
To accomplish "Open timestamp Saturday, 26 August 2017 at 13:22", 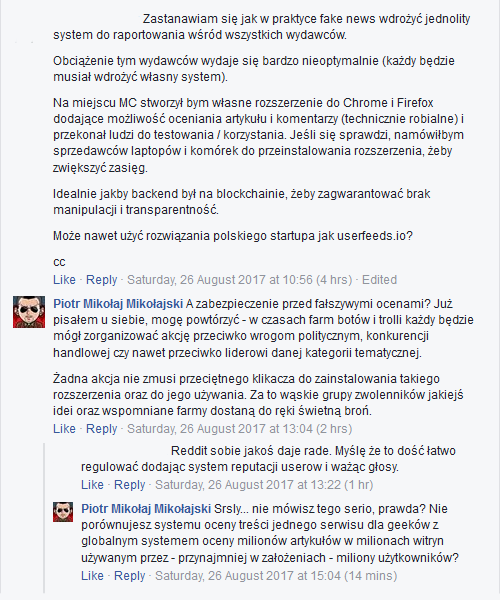I will pos(264,485).
